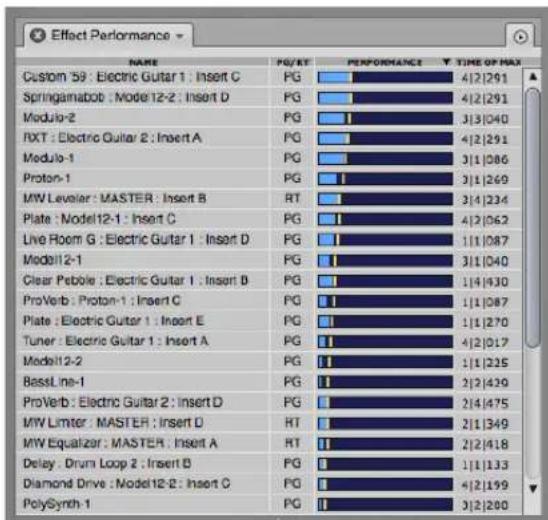The image size is (548, 520).
Task: Select the MW Equalizer : MASTER : Insert A row
Action: click(x=269, y=443)
